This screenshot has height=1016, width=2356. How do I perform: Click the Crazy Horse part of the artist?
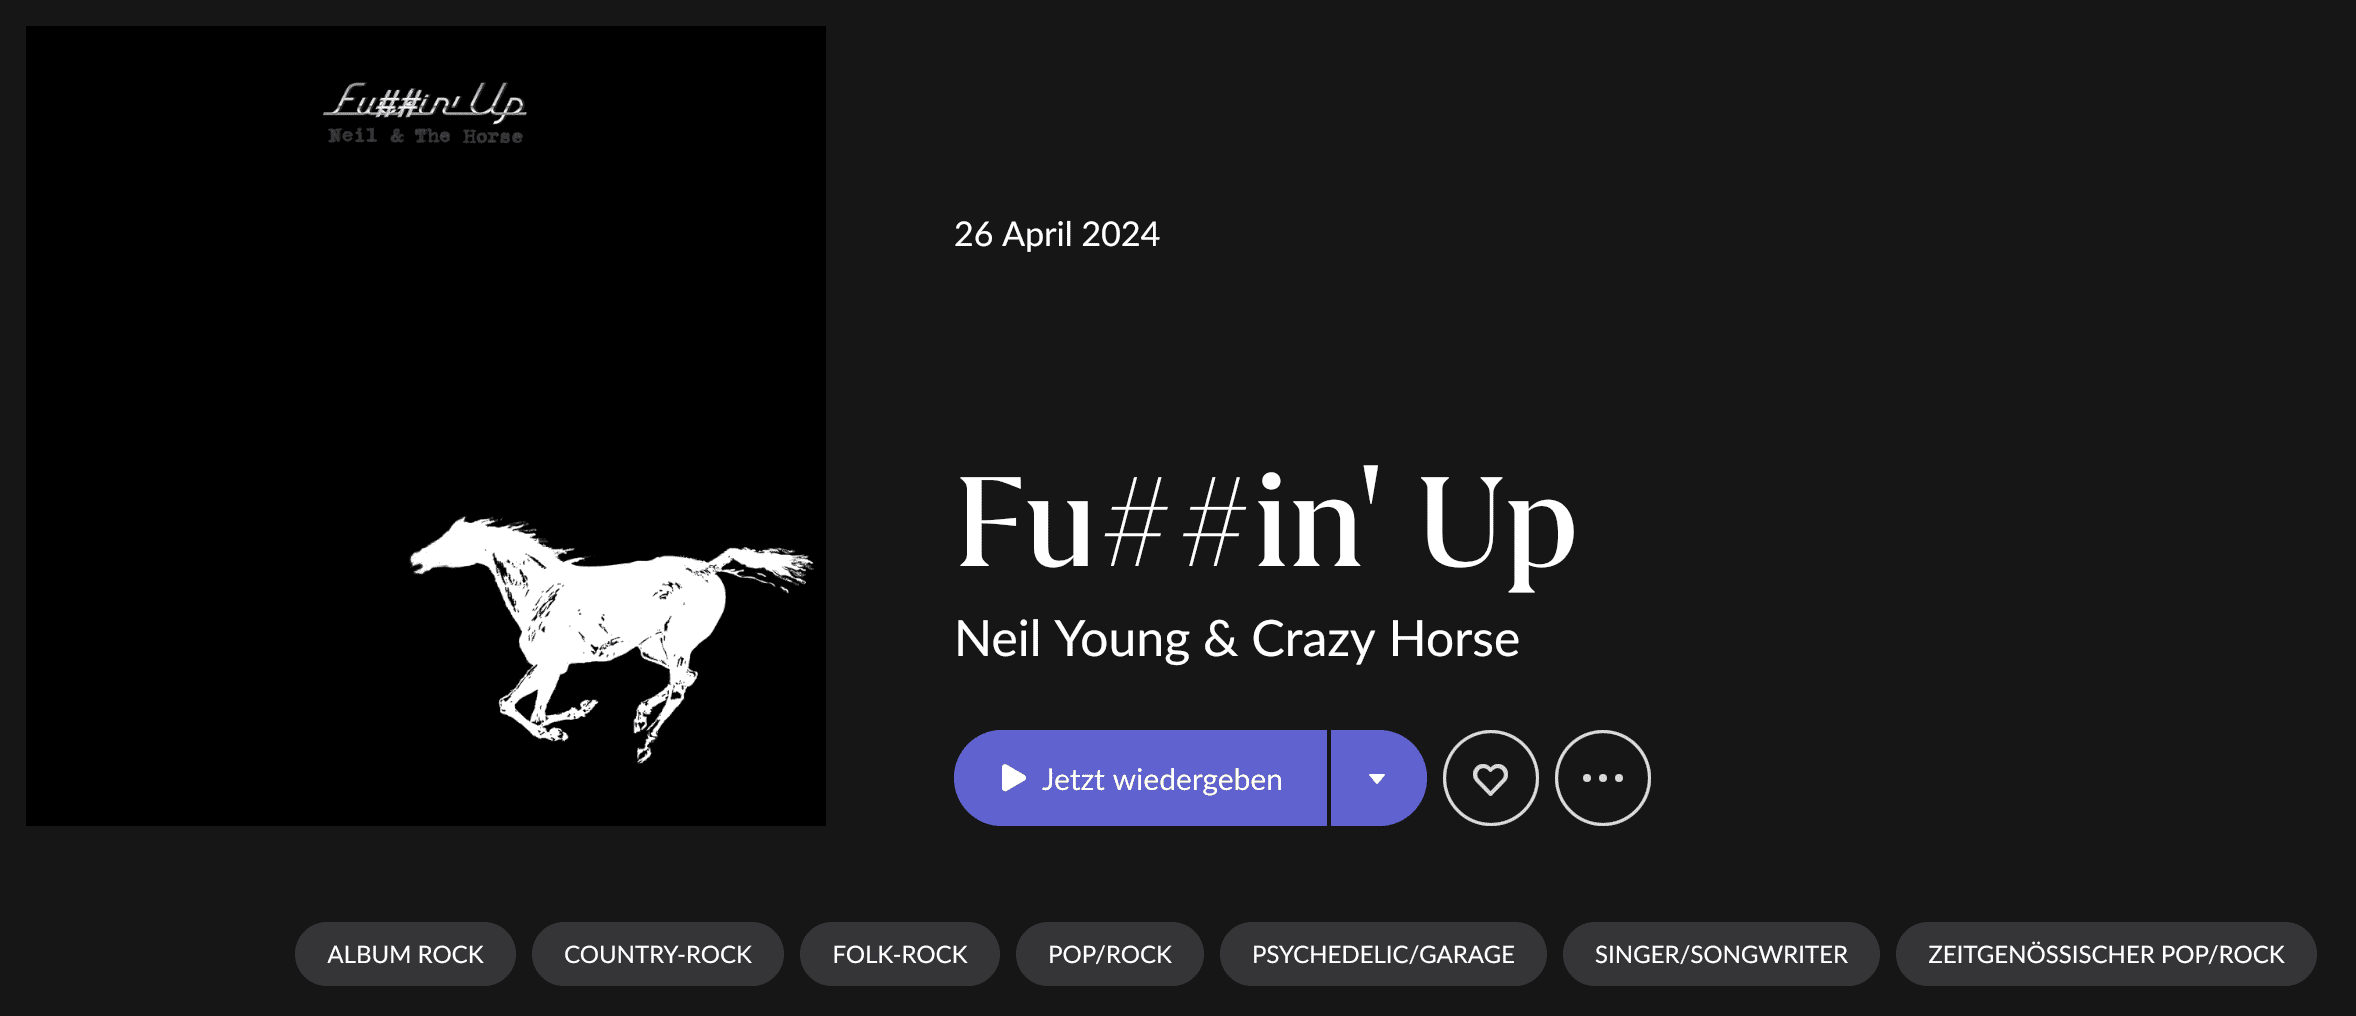tap(1385, 639)
